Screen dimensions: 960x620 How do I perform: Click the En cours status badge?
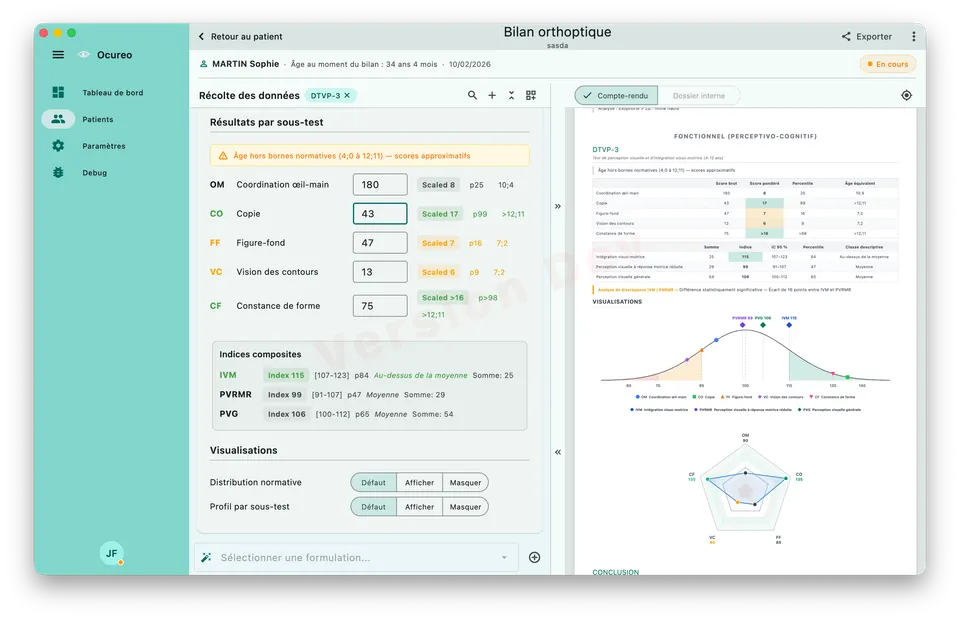point(888,64)
